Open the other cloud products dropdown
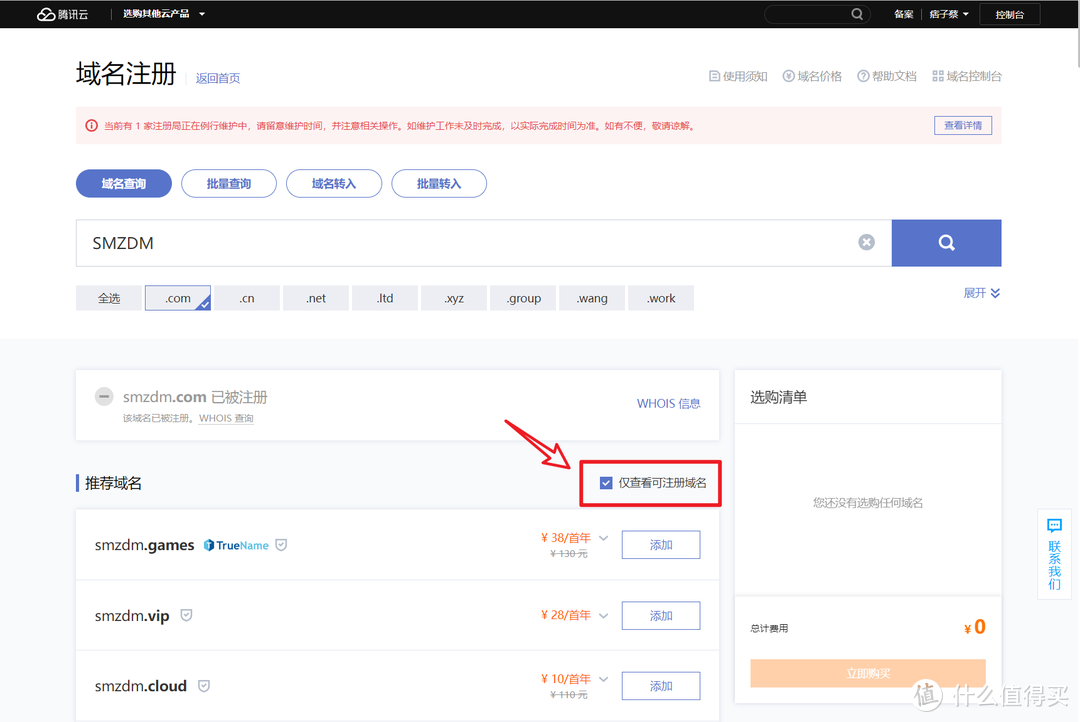The width and height of the screenshot is (1080, 722). click(x=164, y=14)
